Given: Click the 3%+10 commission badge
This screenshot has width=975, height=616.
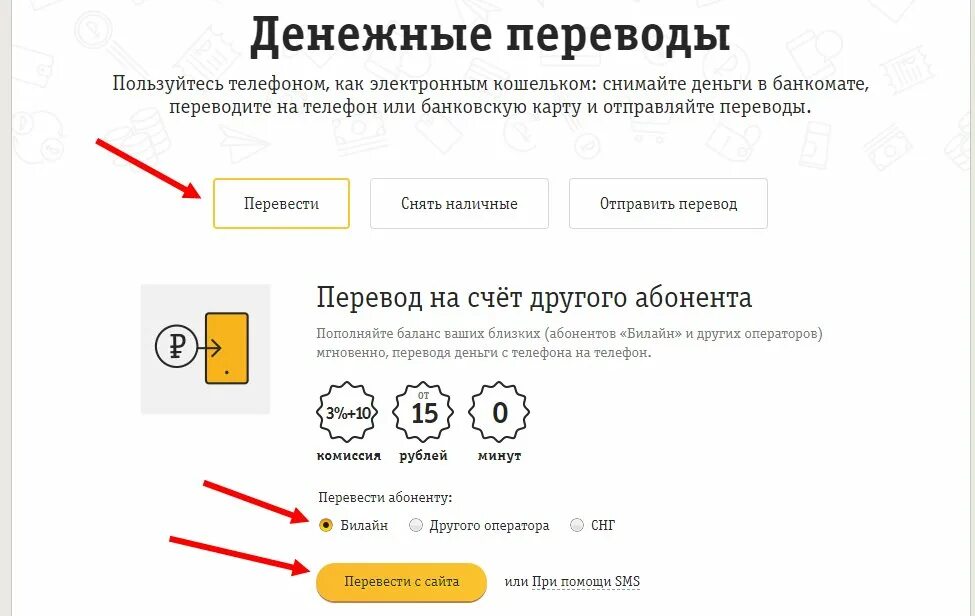Looking at the screenshot, I should point(348,413).
